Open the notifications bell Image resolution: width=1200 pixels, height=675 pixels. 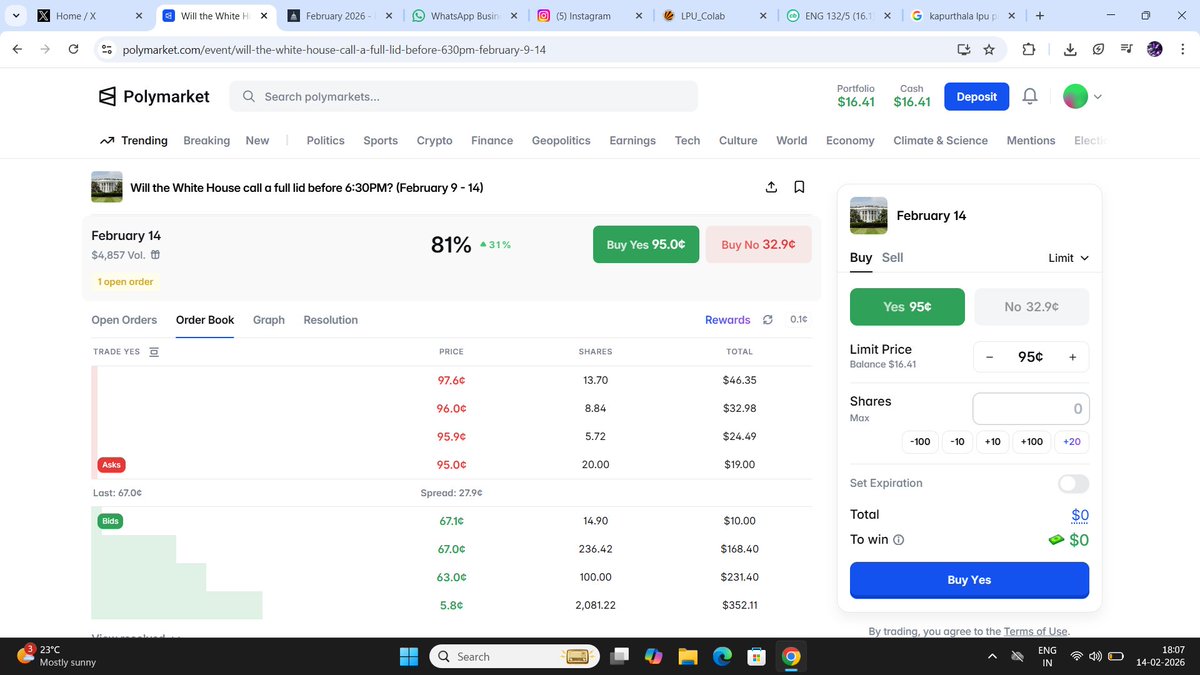pos(1030,96)
